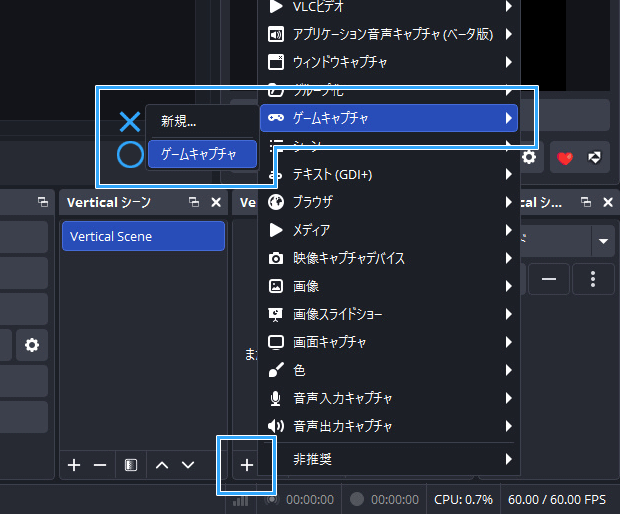Close the right 'cal シ...' dock
Screen dimensions: 620x514
click(x=608, y=202)
